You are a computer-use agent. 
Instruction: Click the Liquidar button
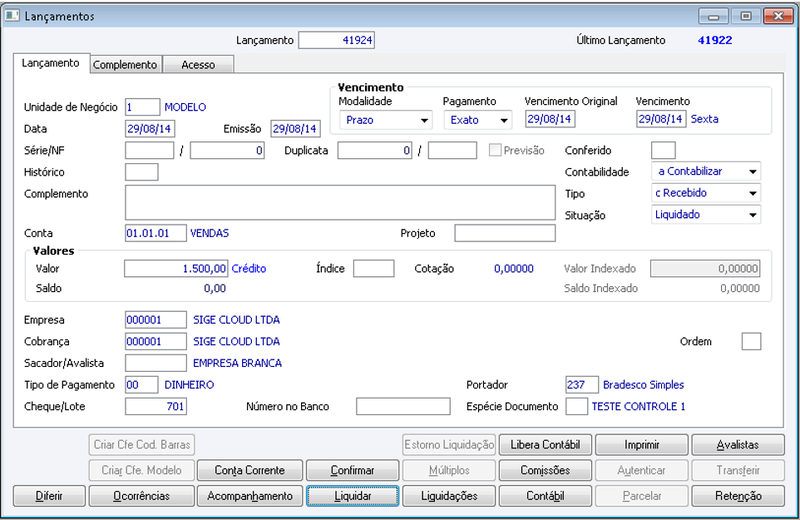tap(353, 496)
